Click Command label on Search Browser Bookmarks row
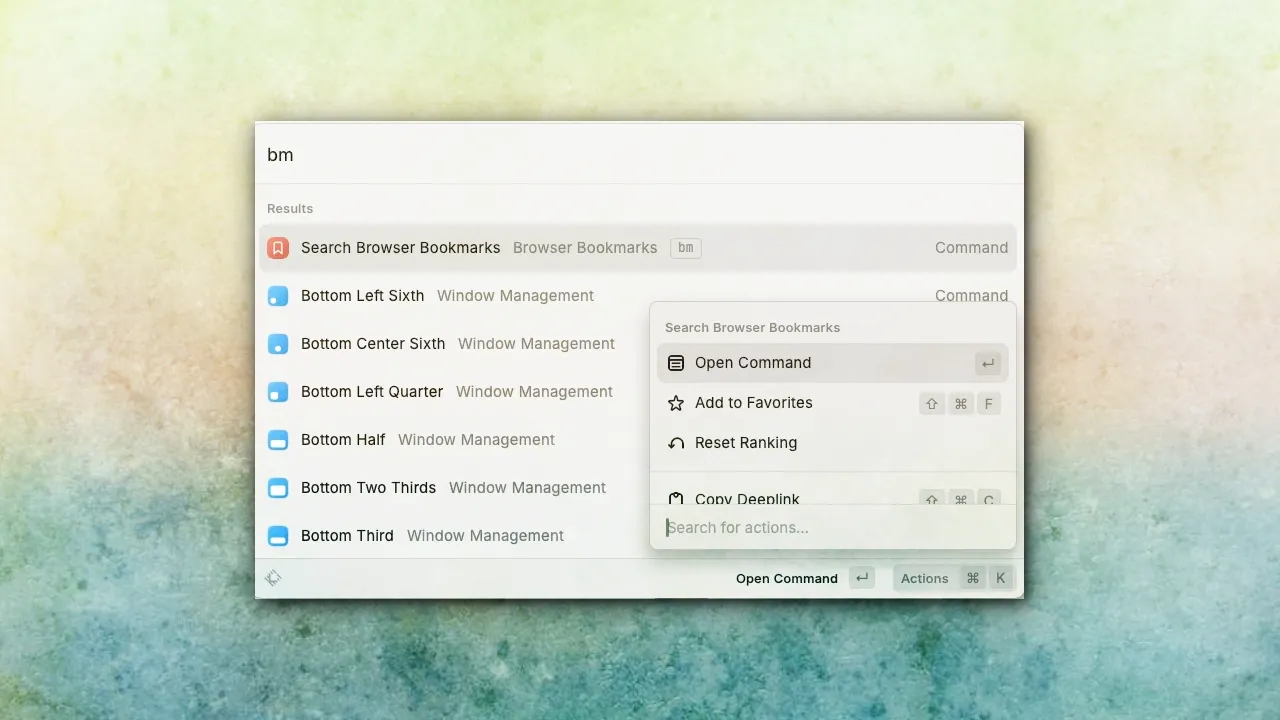 coord(971,248)
